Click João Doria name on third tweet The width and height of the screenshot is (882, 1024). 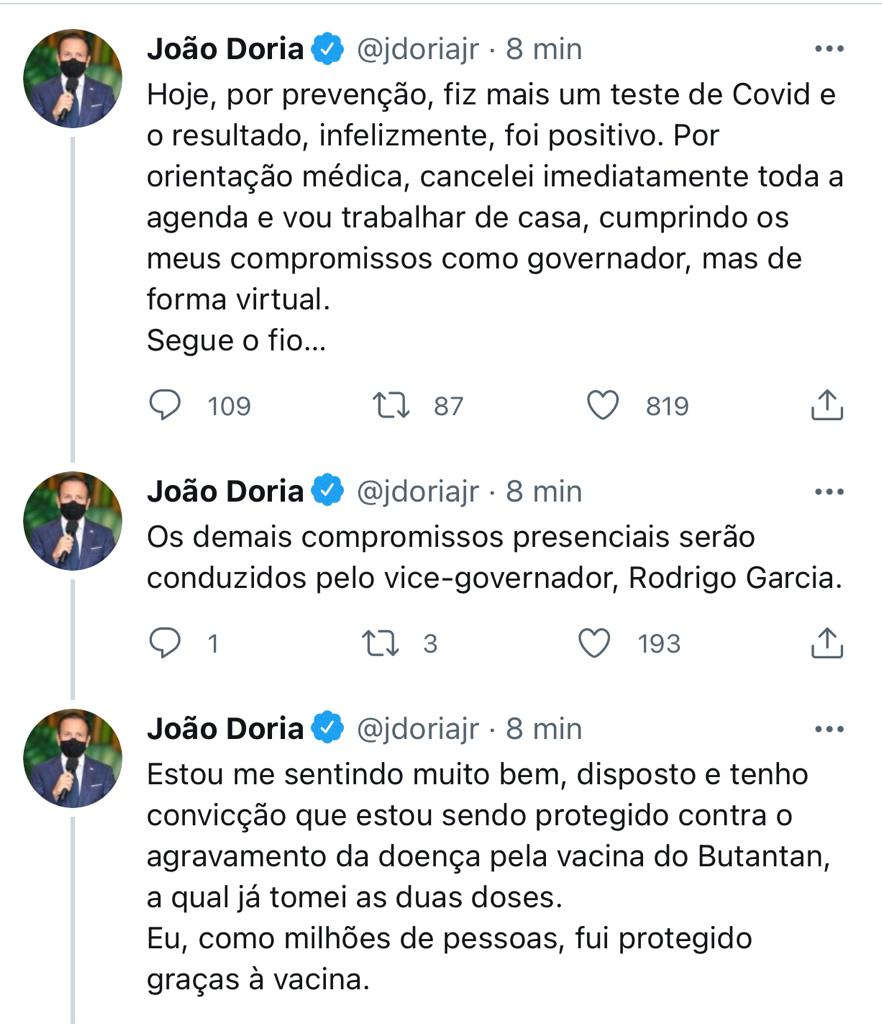tap(225, 730)
